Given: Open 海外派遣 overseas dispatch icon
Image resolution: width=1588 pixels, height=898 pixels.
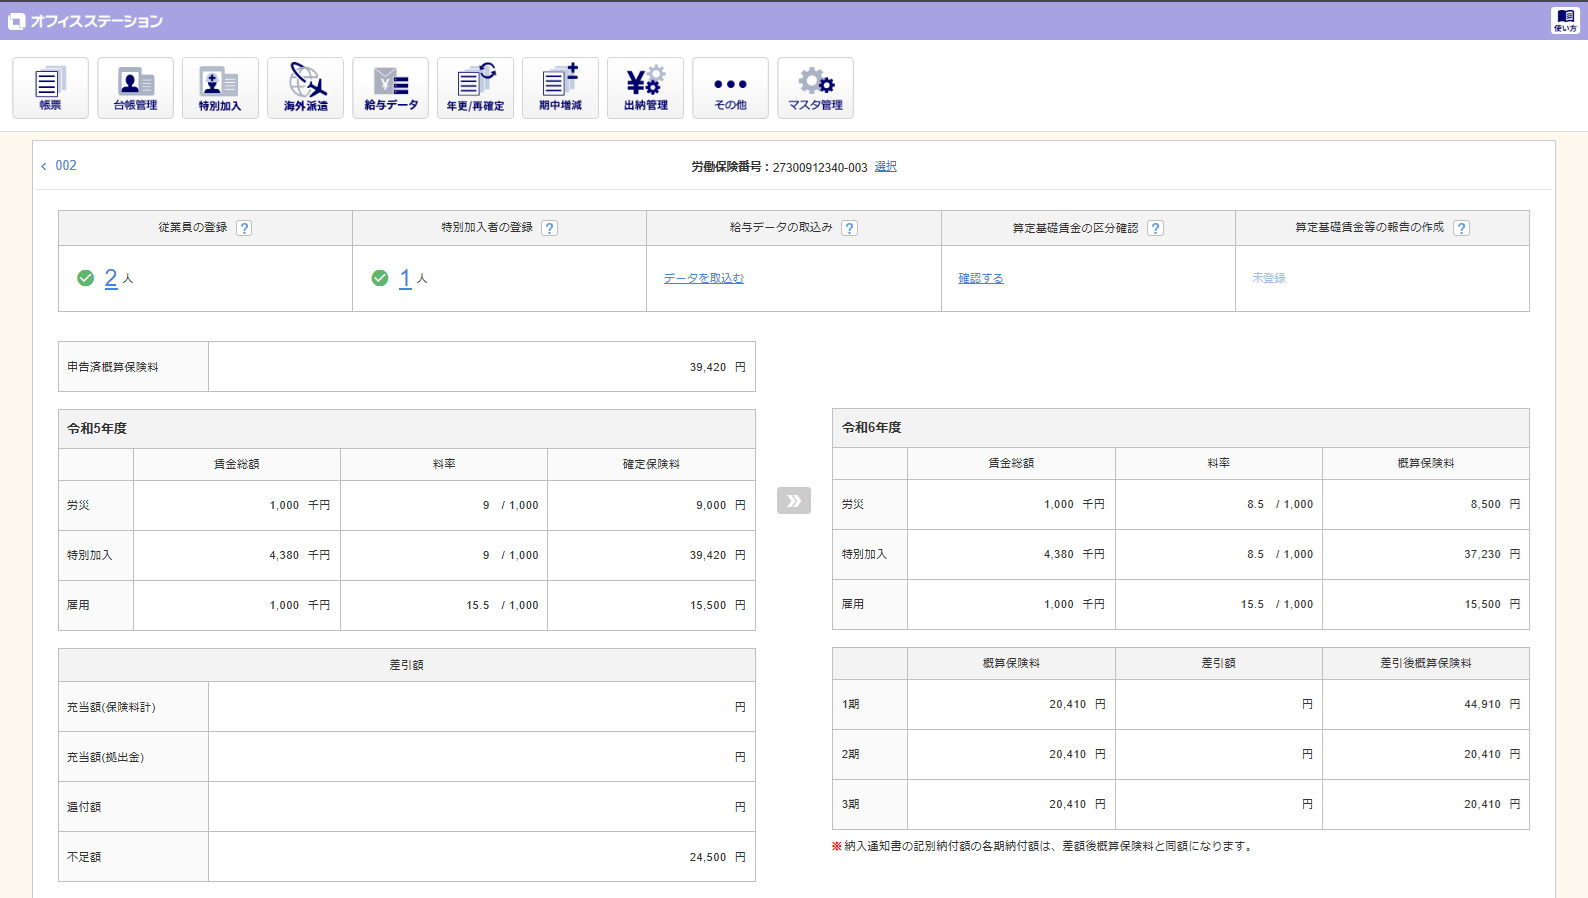Looking at the screenshot, I should pyautogui.click(x=305, y=88).
